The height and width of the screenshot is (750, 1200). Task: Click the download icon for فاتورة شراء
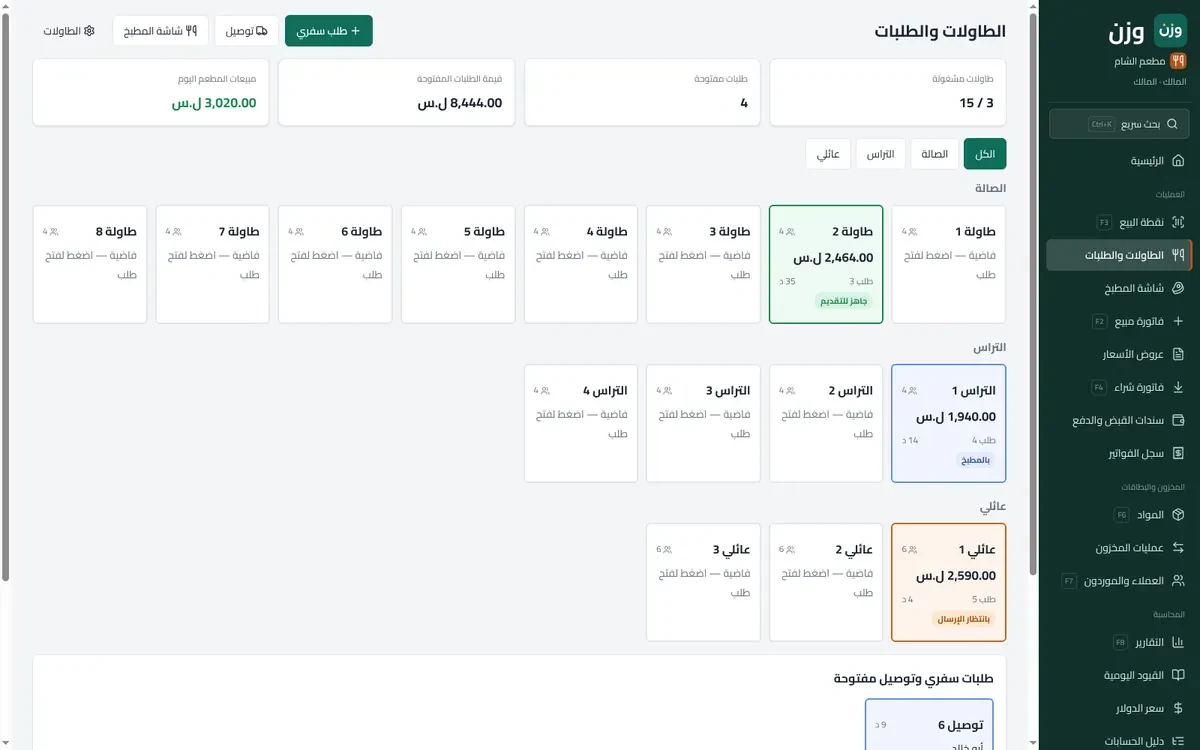pos(1178,387)
